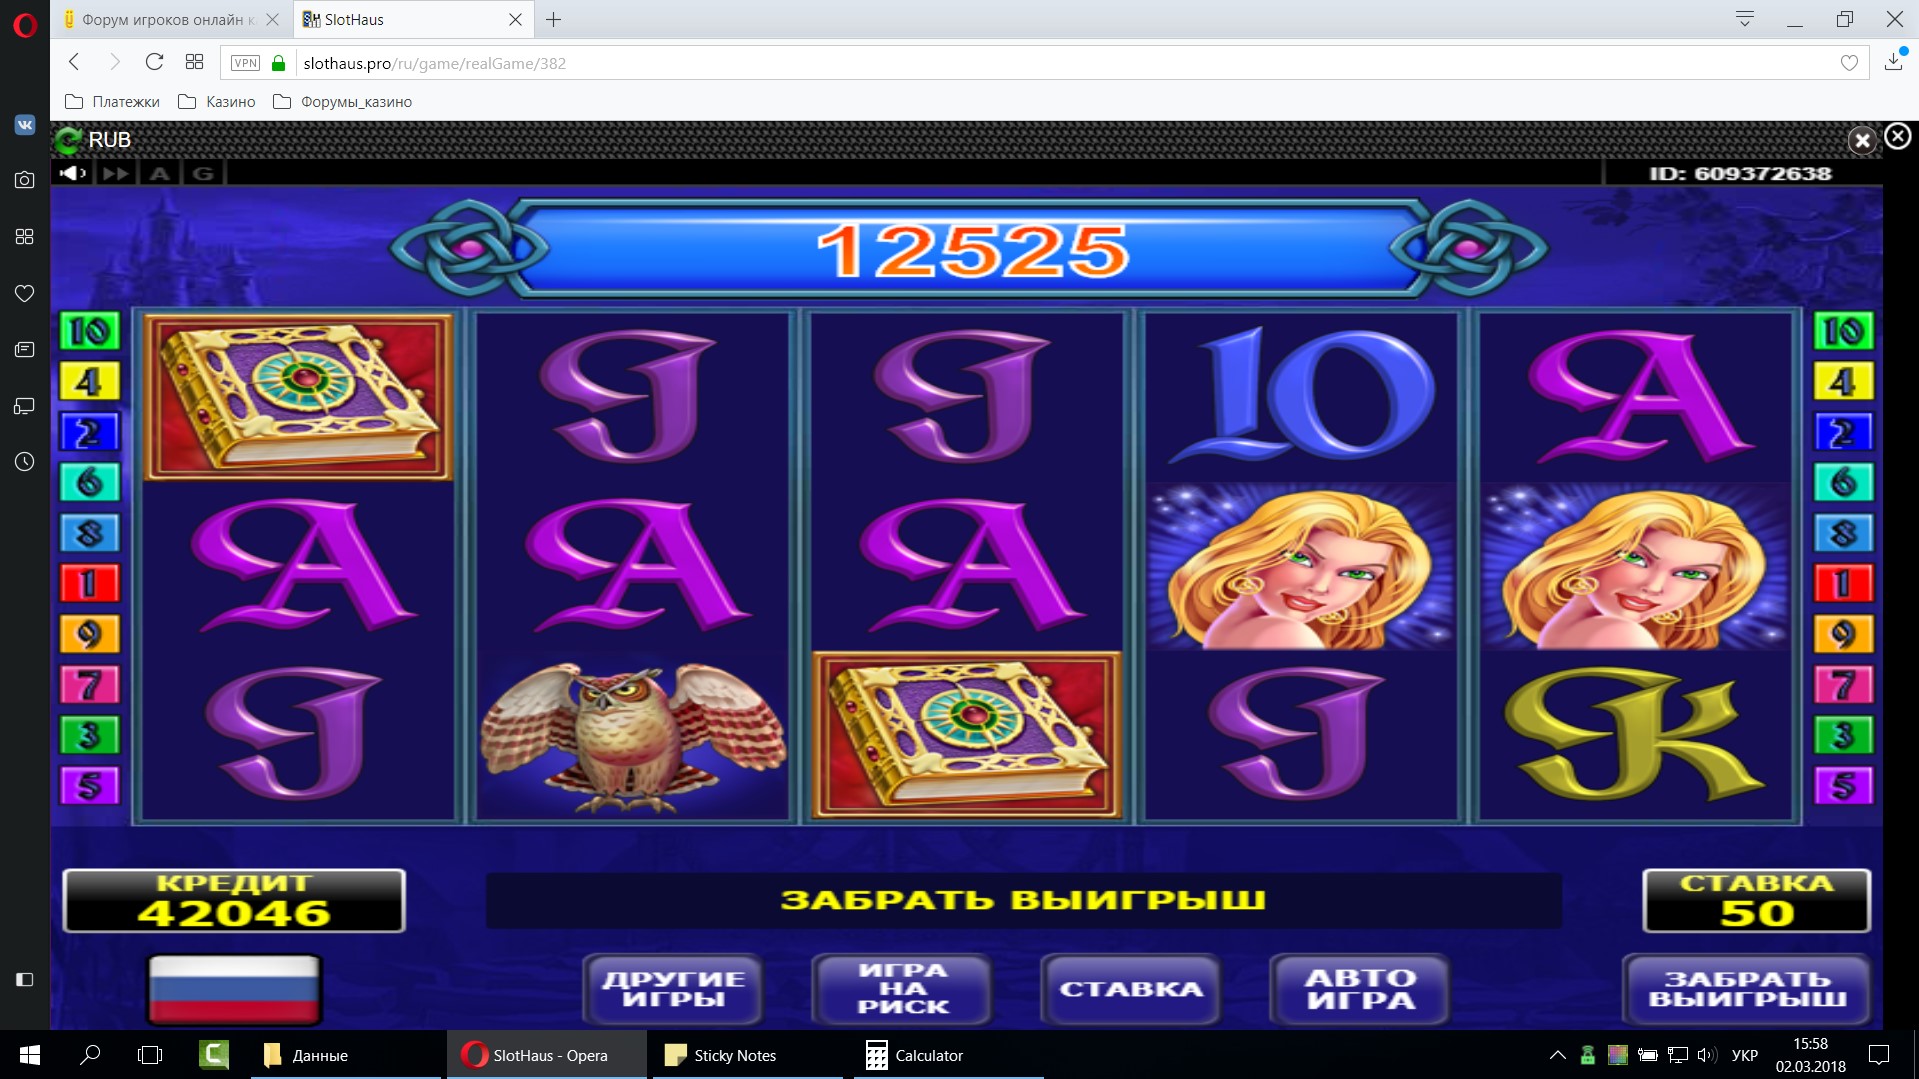Add page to bookmarks with heart icon
The height and width of the screenshot is (1079, 1919).
[1849, 63]
